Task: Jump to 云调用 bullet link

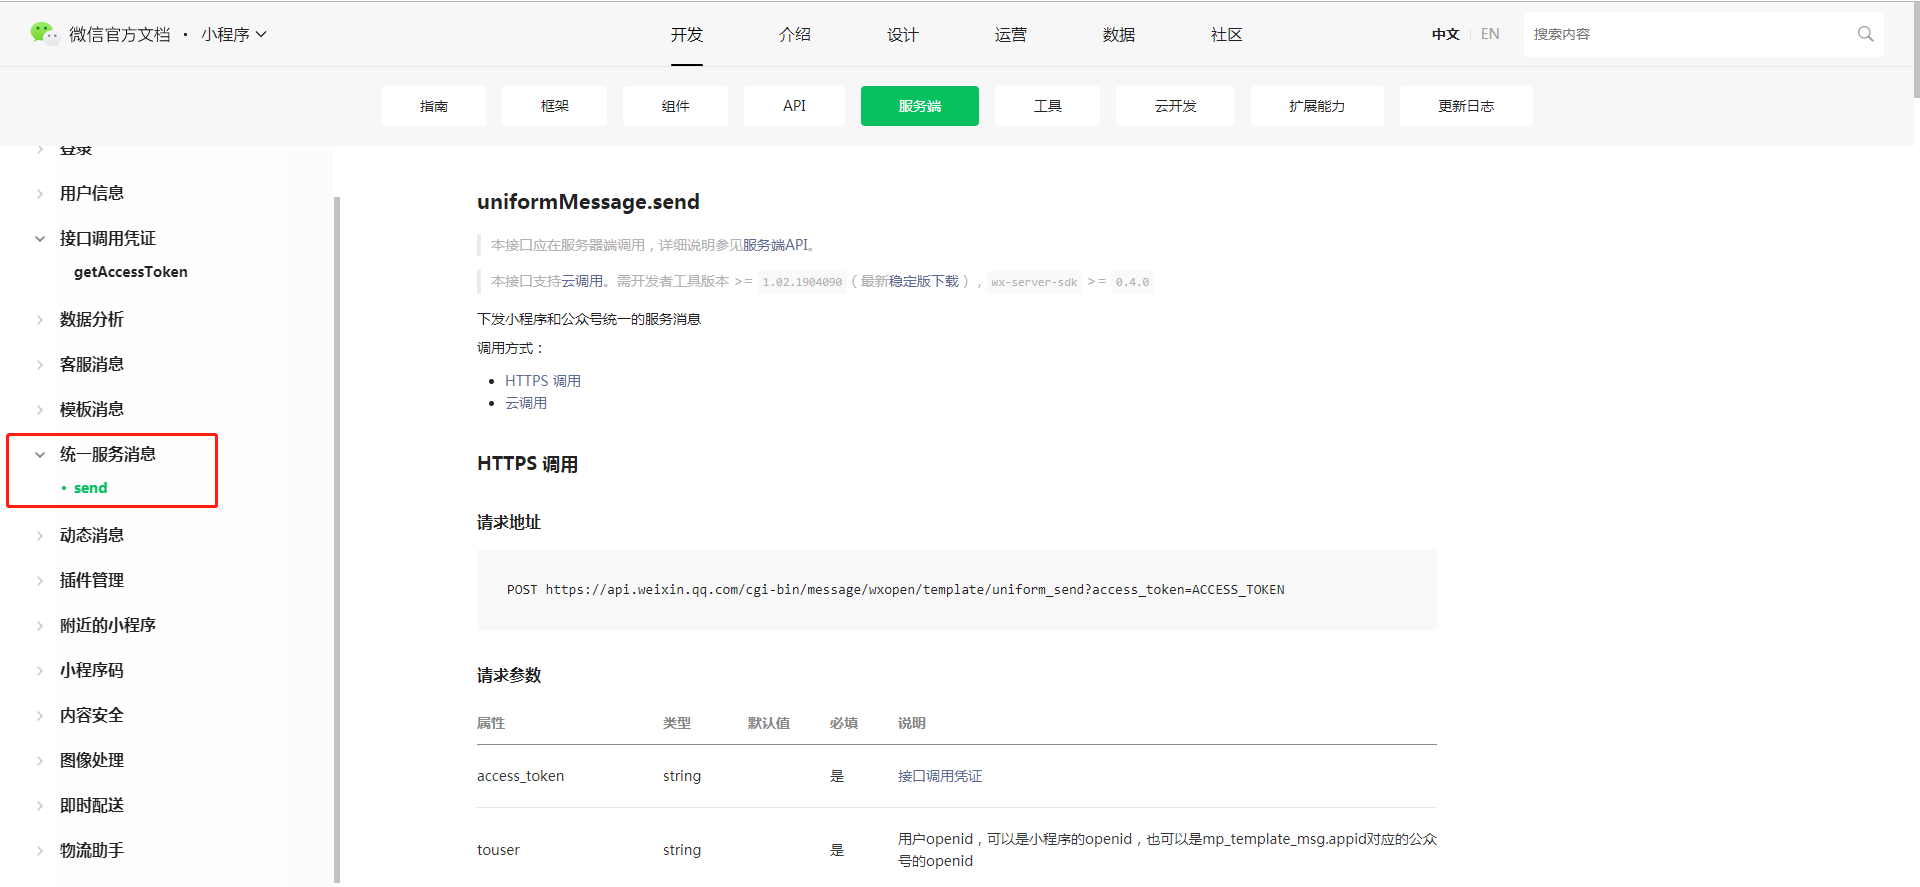Action: pos(526,403)
